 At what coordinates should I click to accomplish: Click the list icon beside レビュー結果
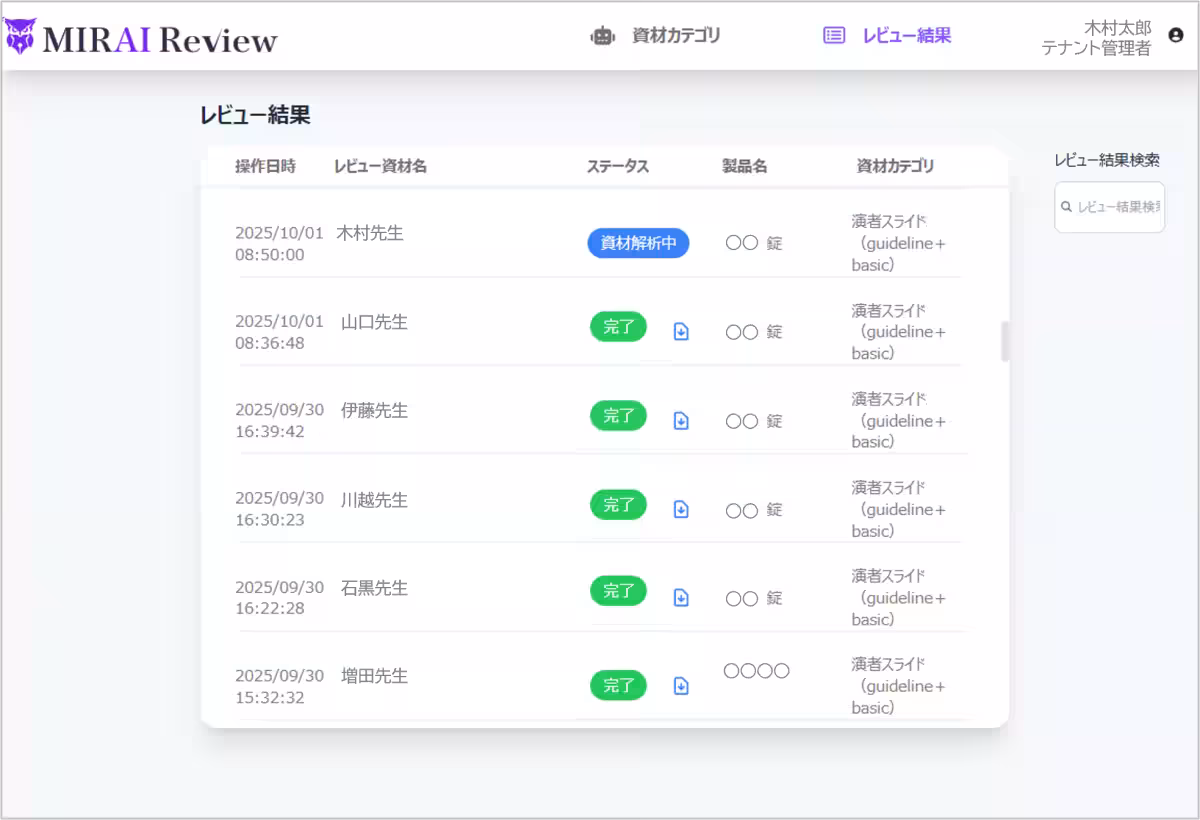[x=833, y=34]
